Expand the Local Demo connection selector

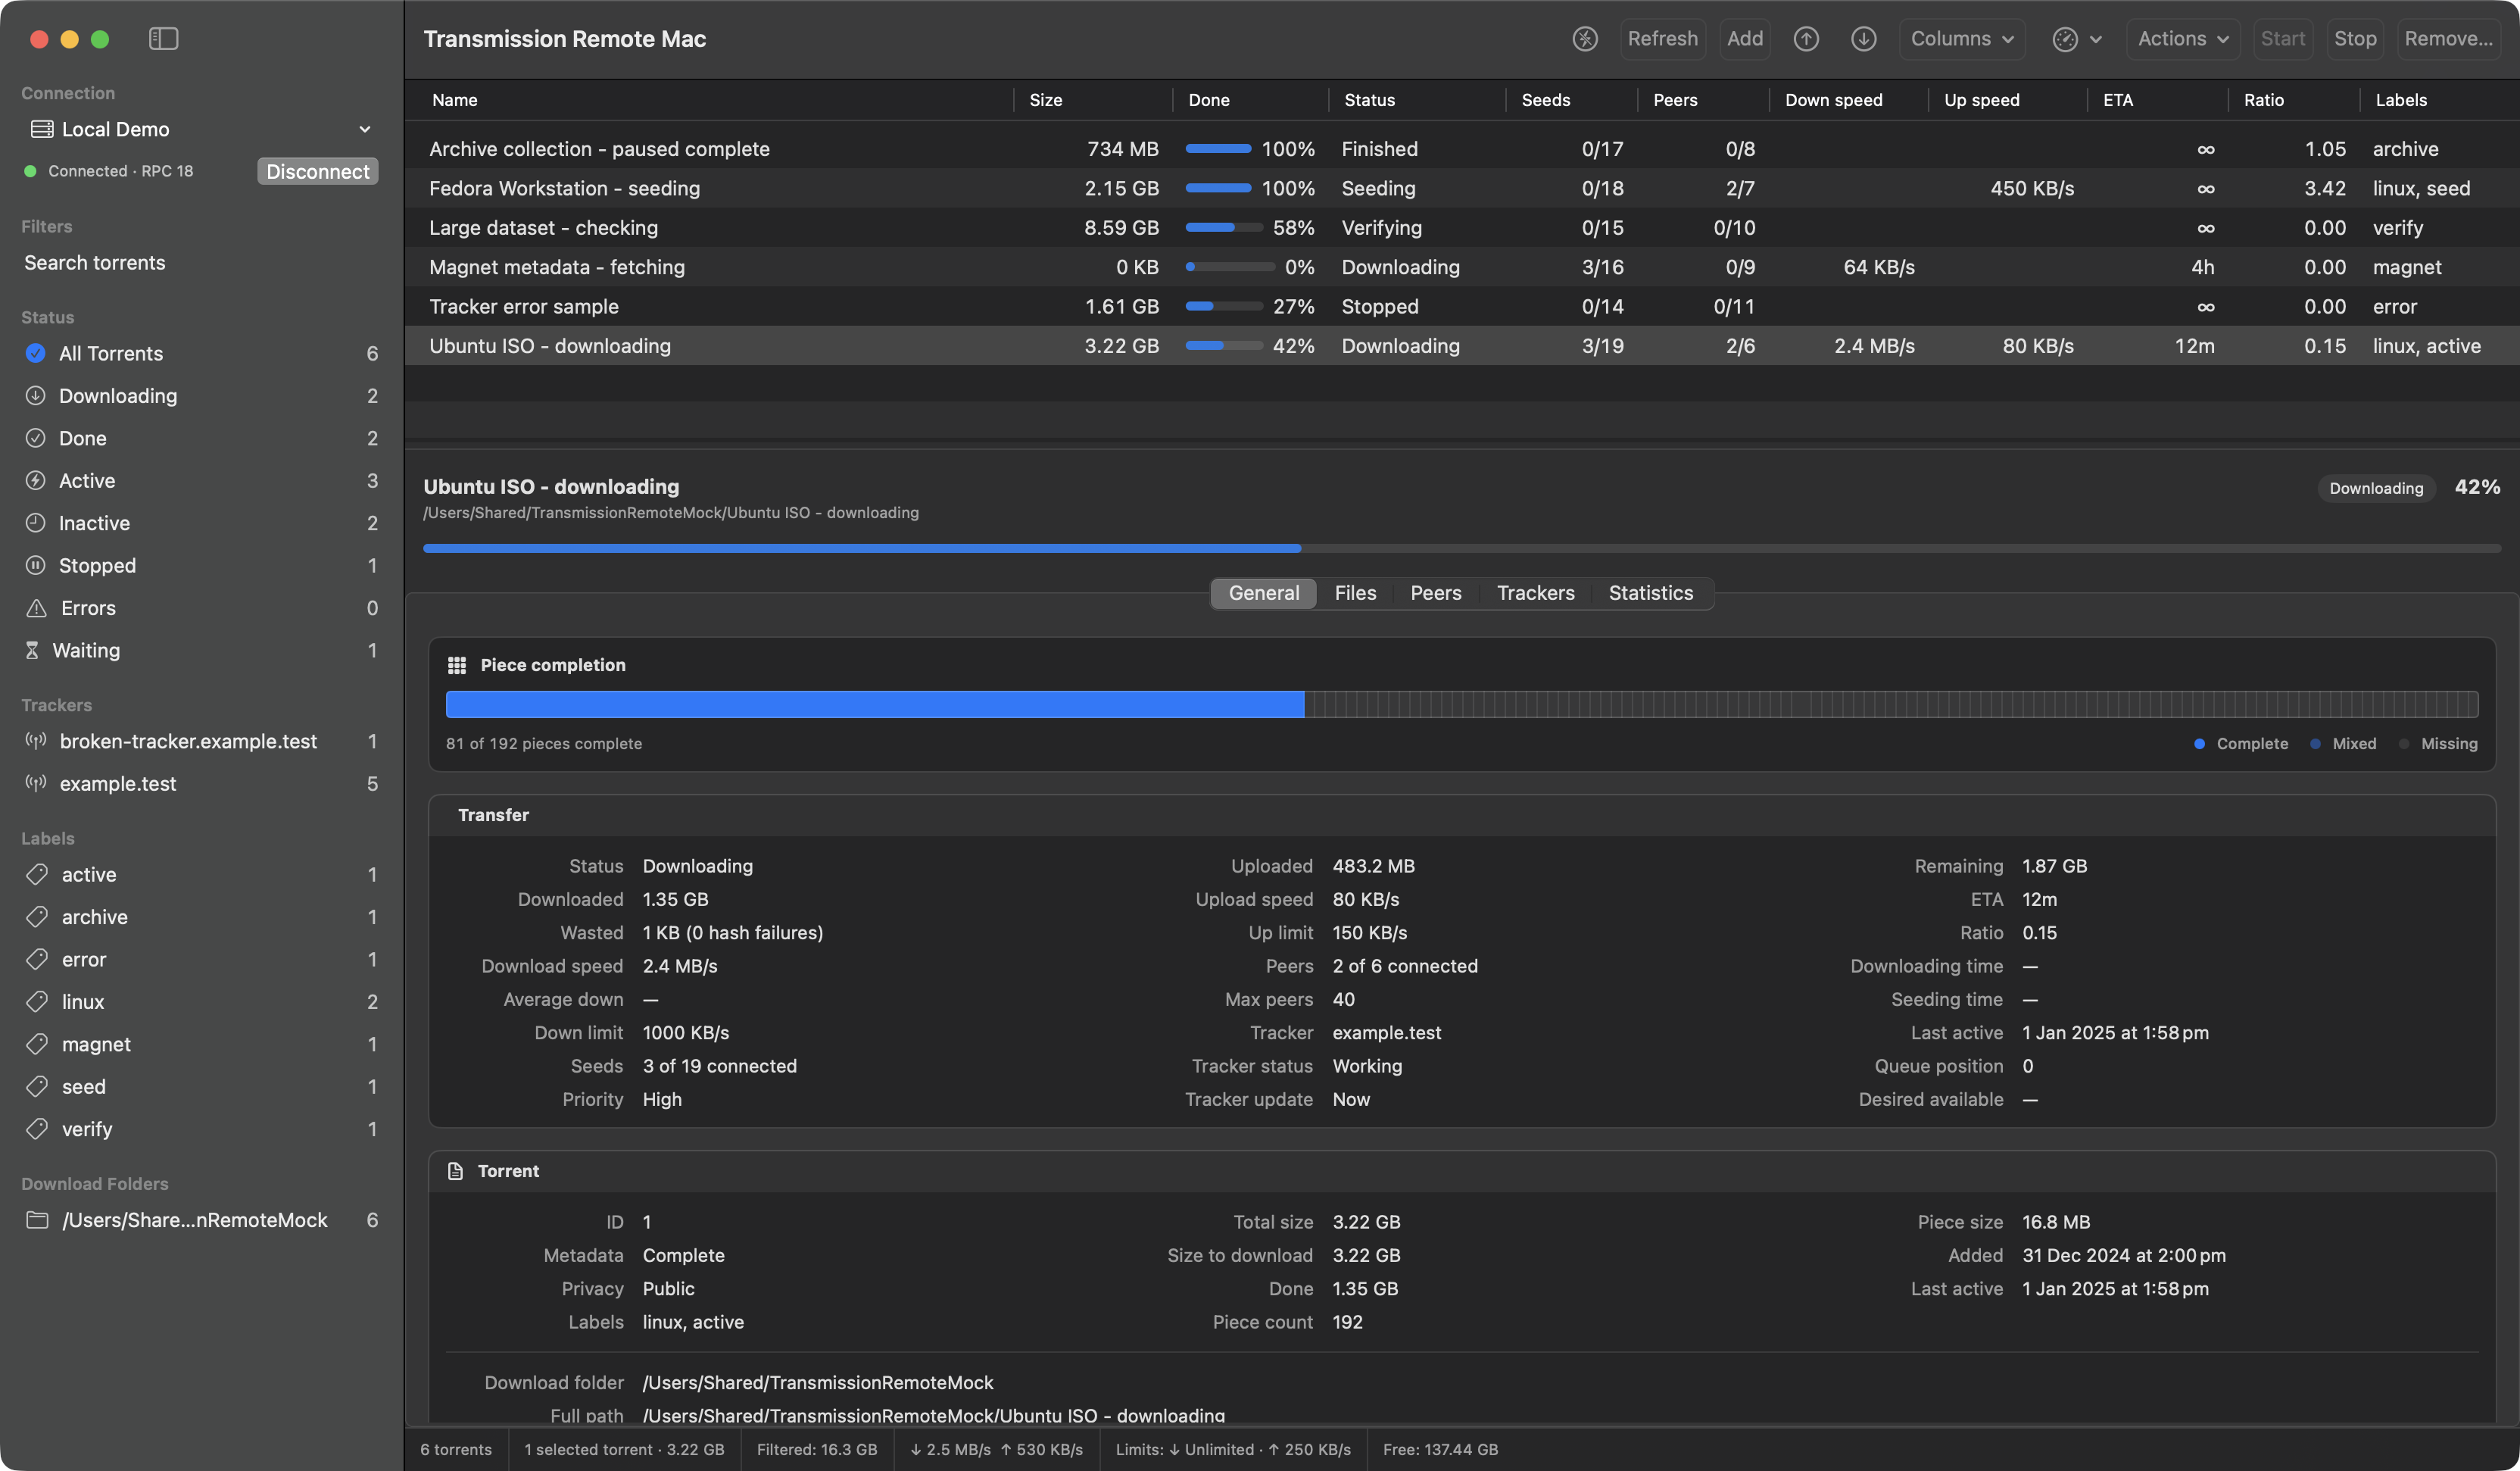point(201,129)
